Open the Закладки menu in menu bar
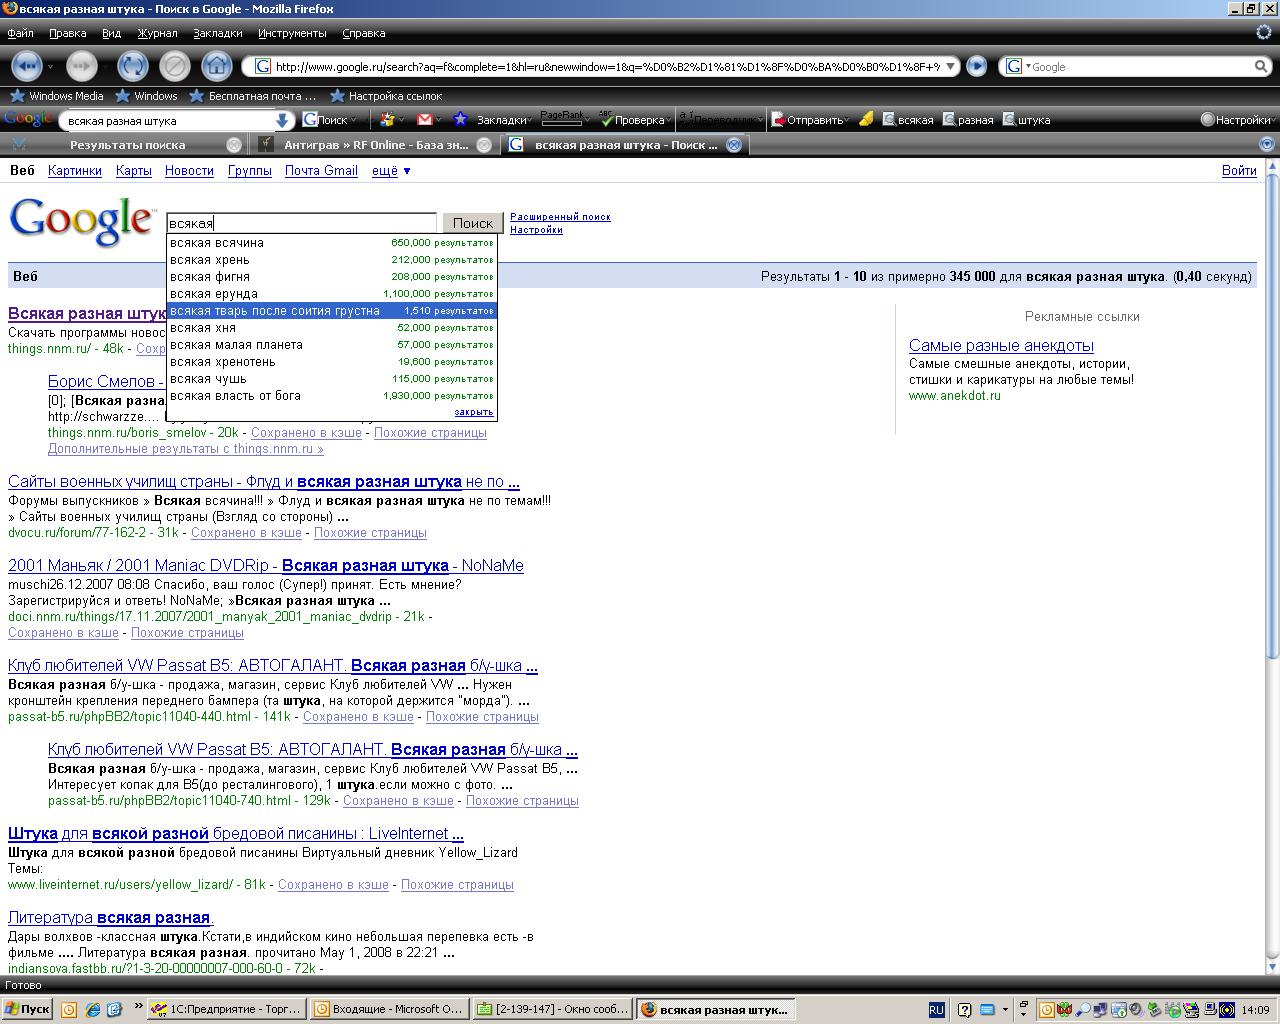Image resolution: width=1280 pixels, height=1024 pixels. pos(218,33)
